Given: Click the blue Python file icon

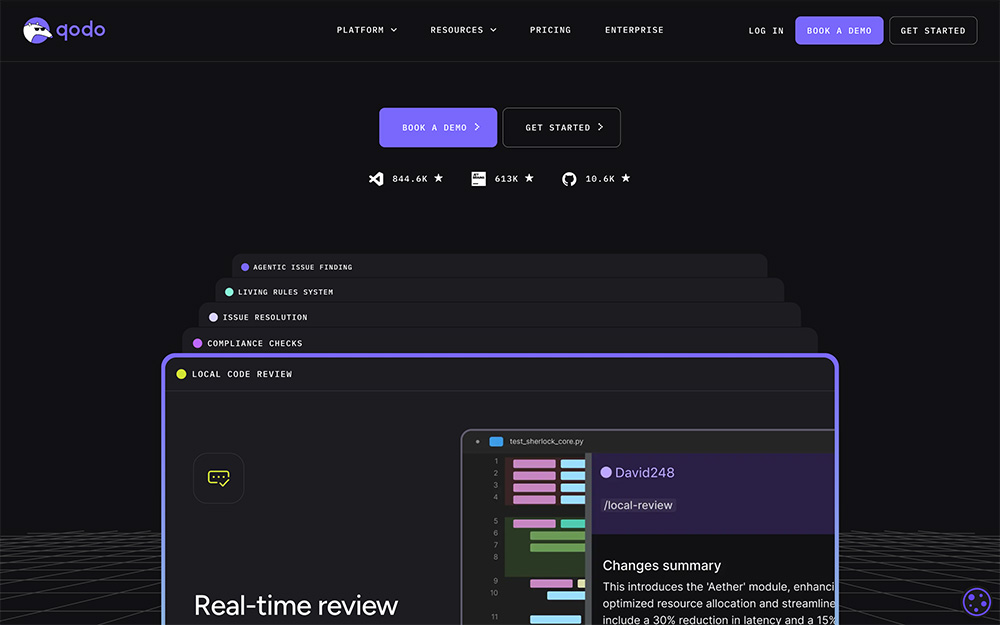Looking at the screenshot, I should click(x=496, y=441).
